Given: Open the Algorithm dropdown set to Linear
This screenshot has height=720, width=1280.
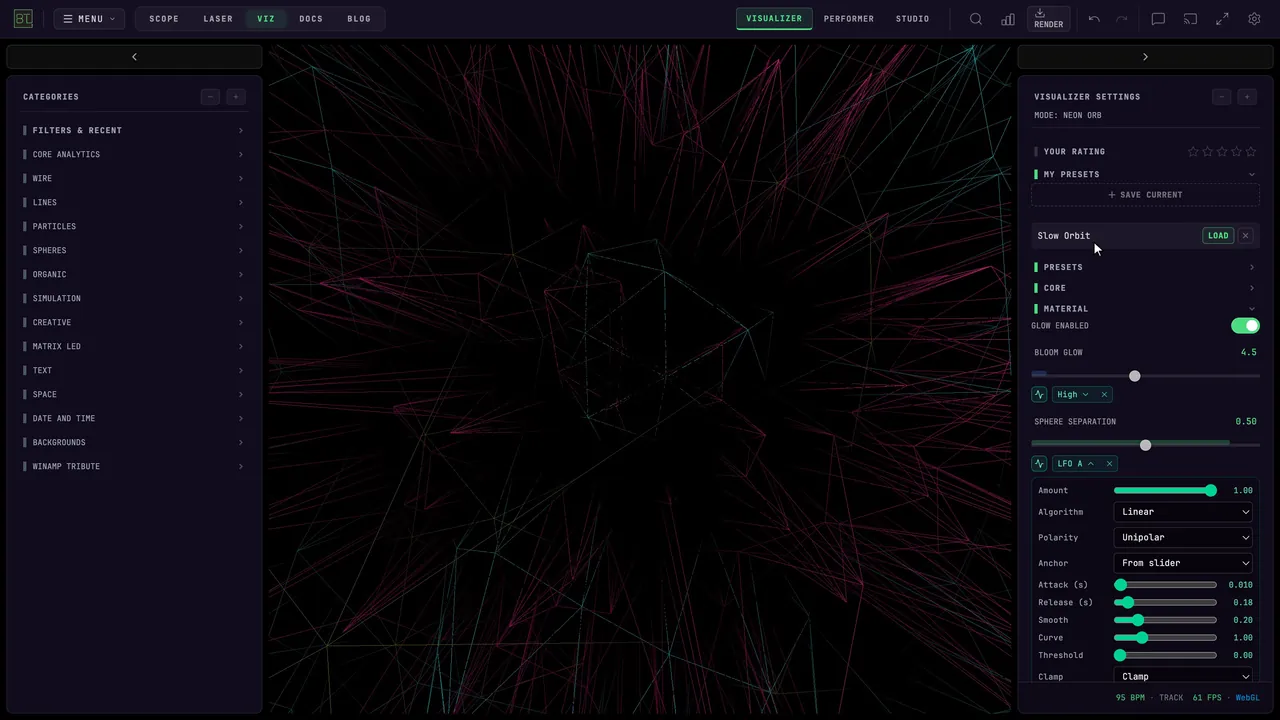Looking at the screenshot, I should pos(1184,512).
